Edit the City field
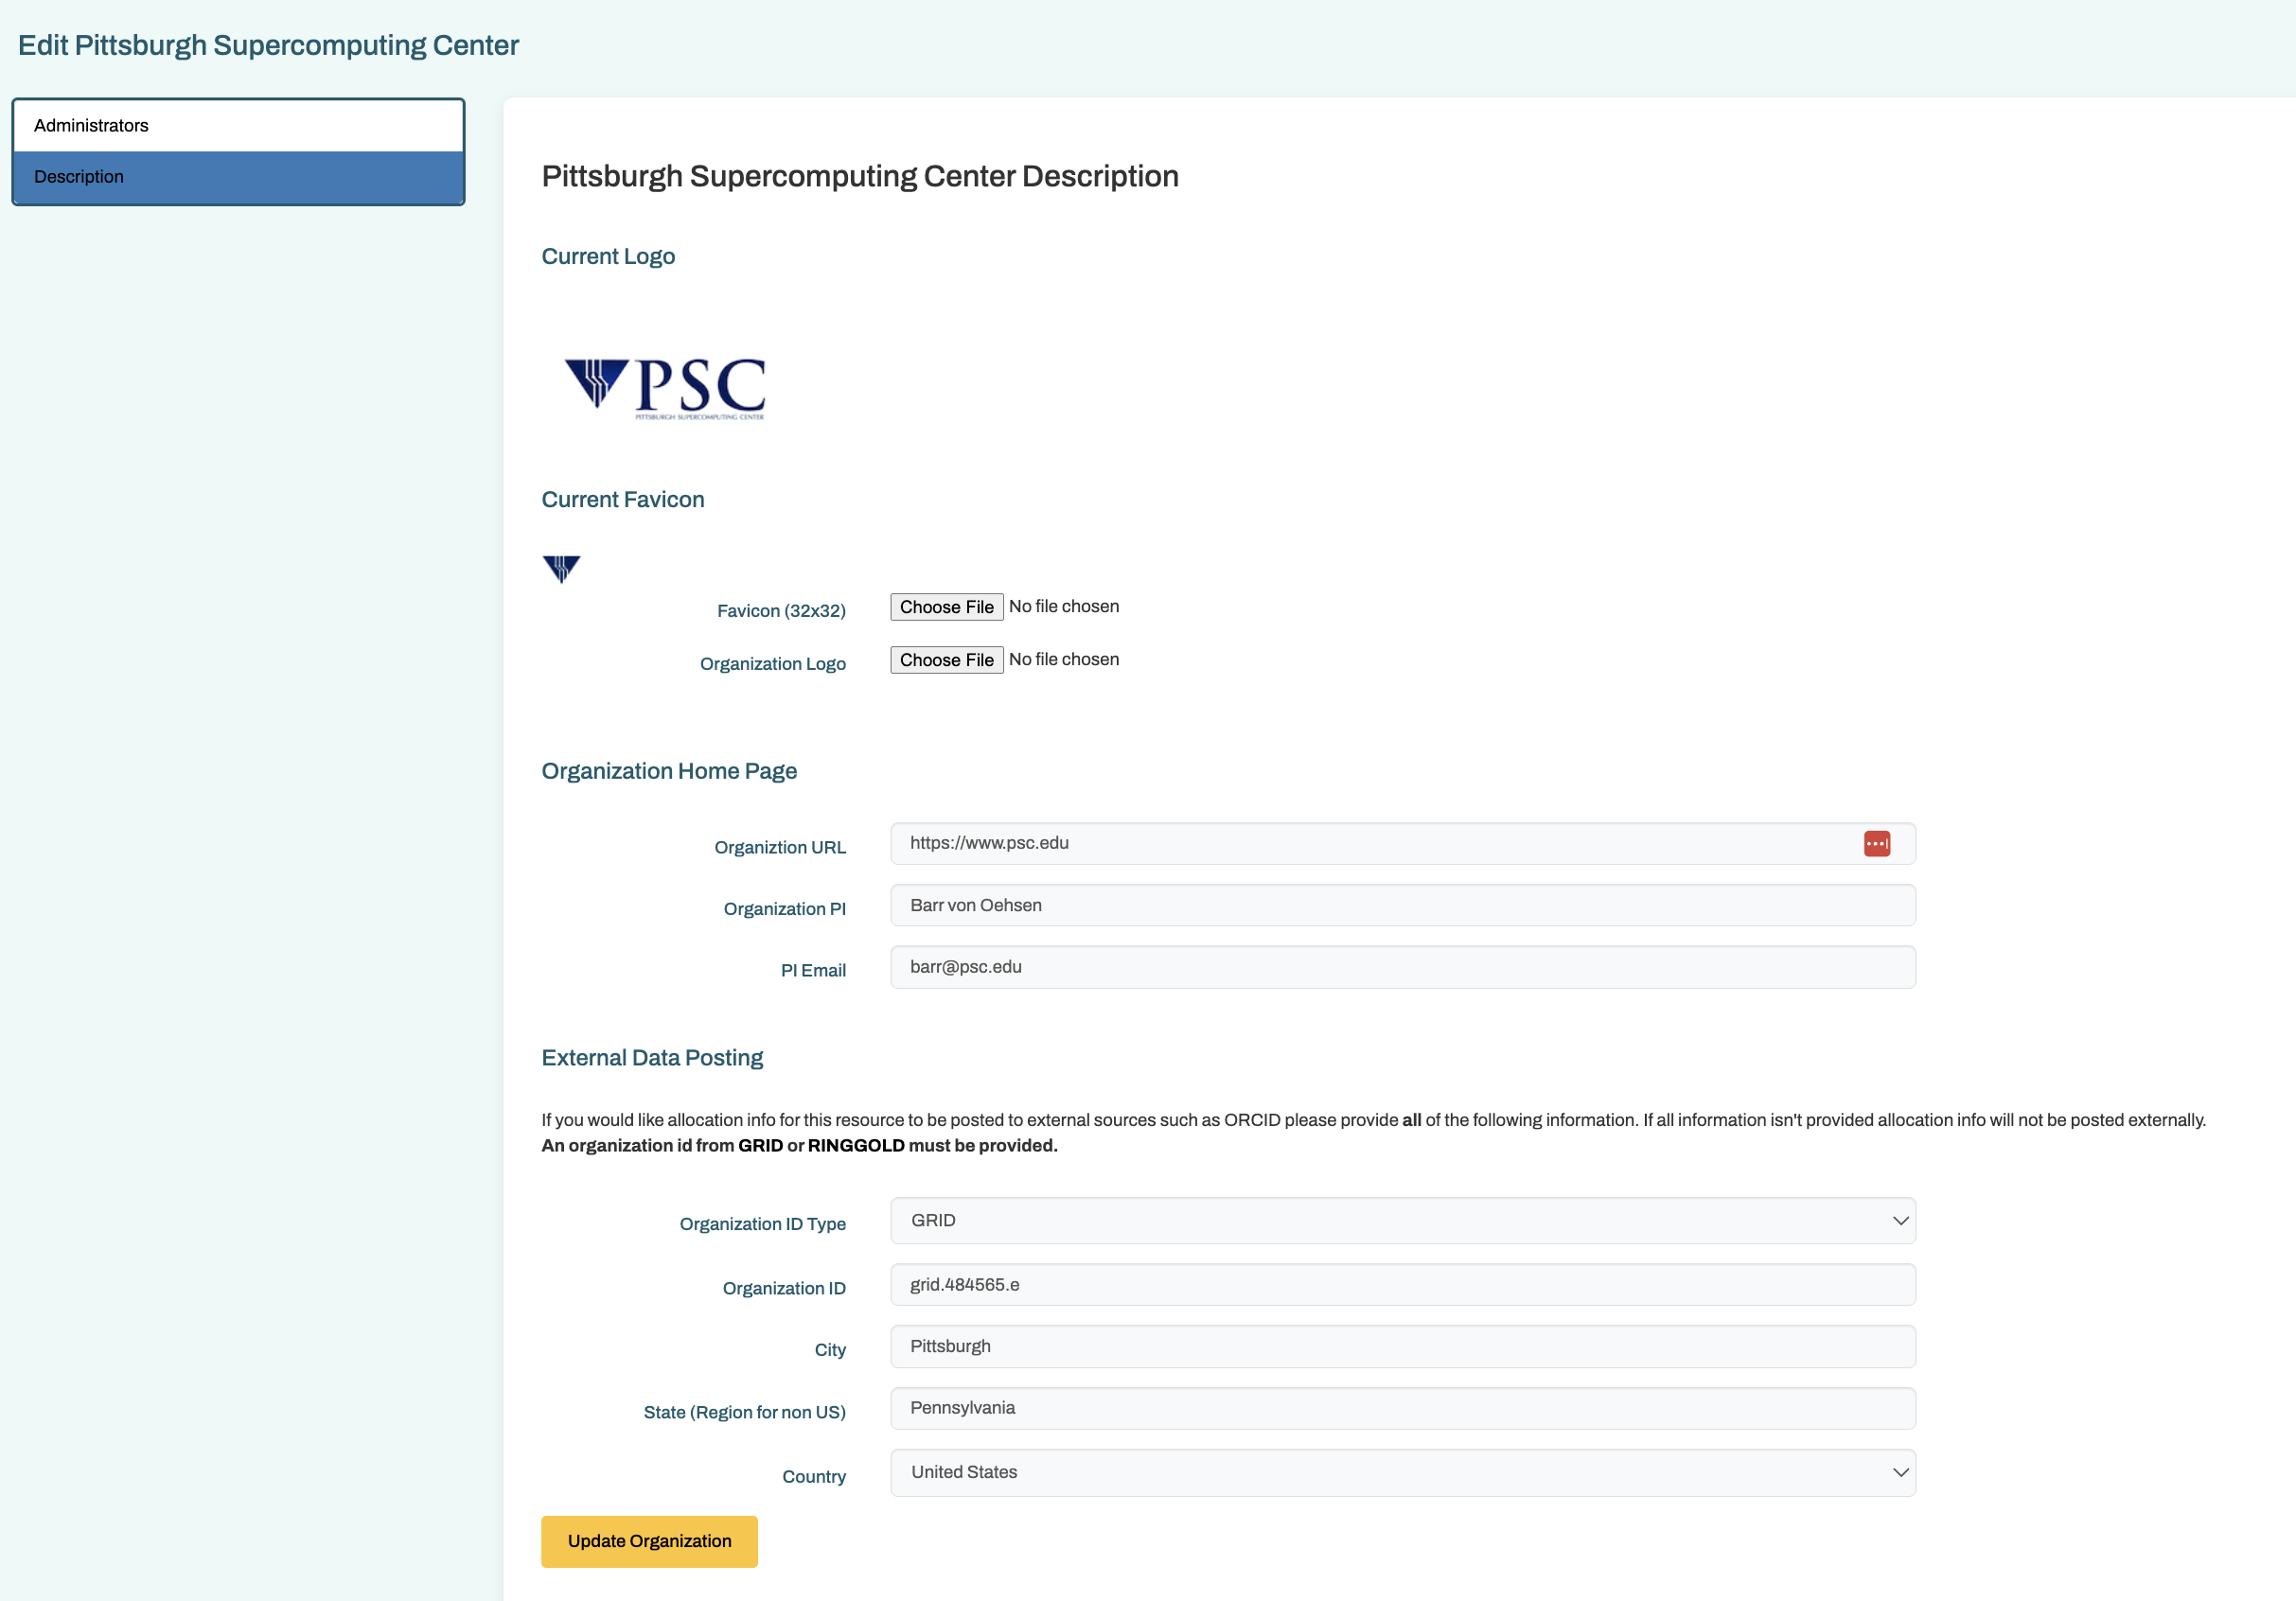Image resolution: width=2296 pixels, height=1601 pixels. [1402, 1347]
